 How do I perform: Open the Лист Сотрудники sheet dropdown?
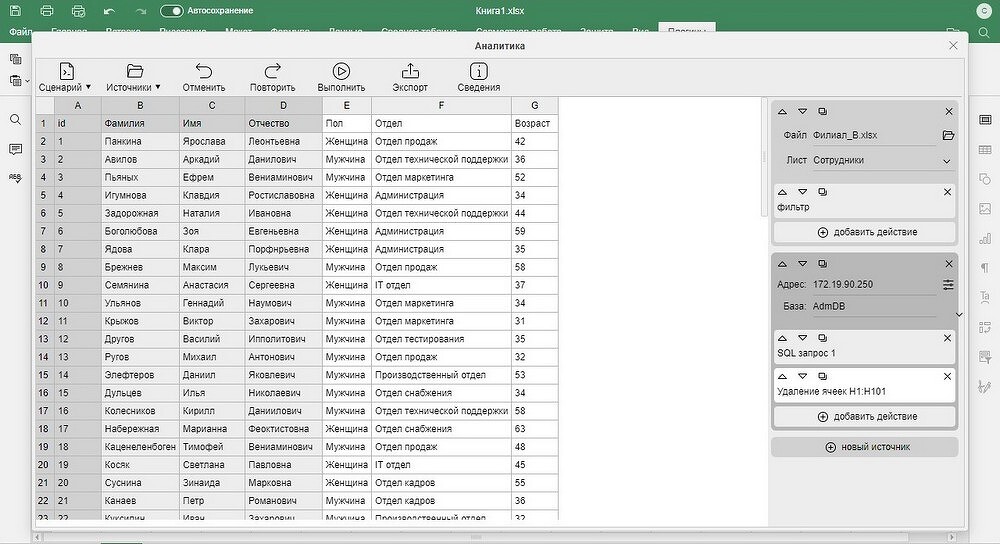pos(946,160)
